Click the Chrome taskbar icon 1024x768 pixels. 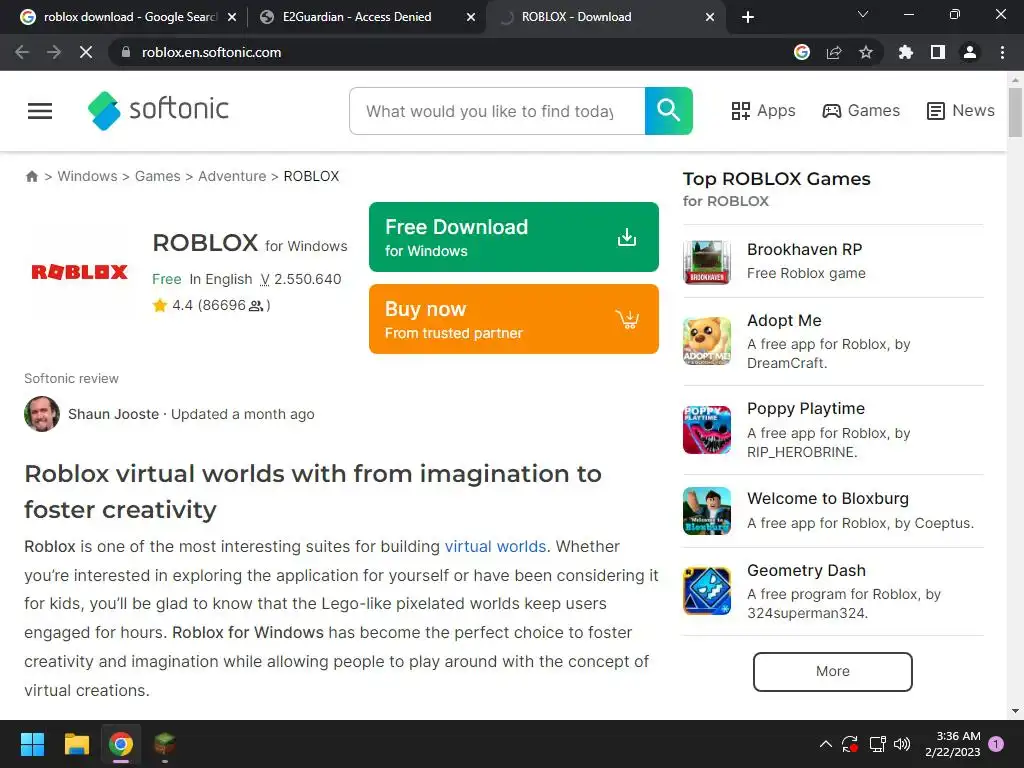click(x=121, y=744)
